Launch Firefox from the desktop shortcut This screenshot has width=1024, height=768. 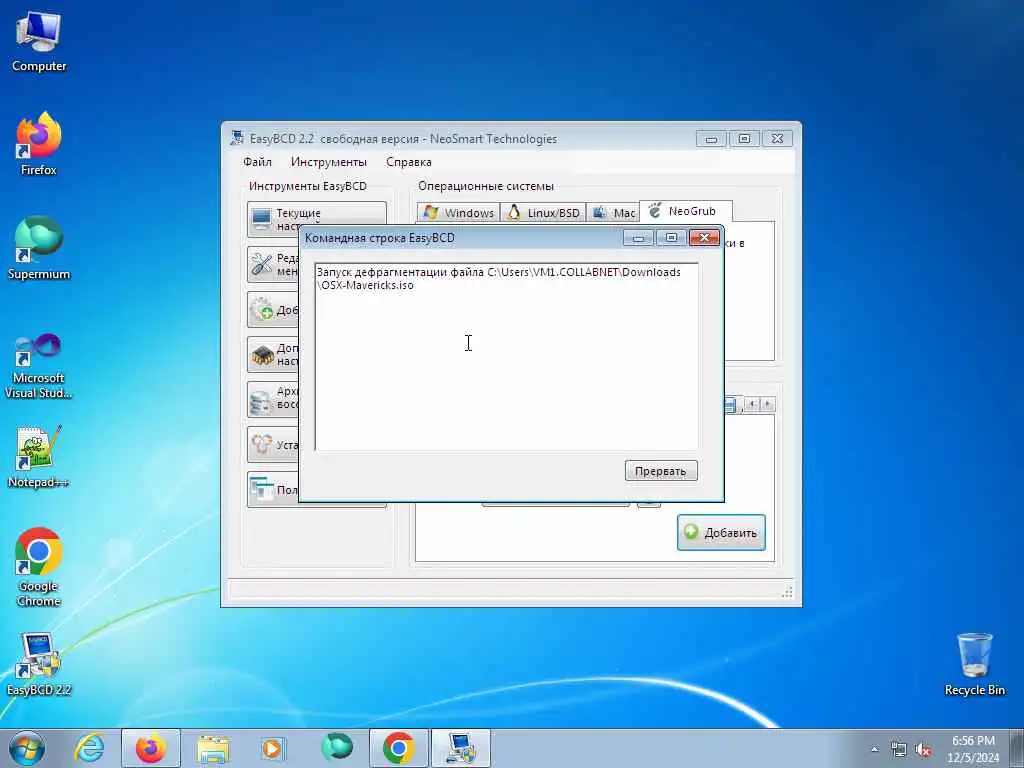[39, 144]
